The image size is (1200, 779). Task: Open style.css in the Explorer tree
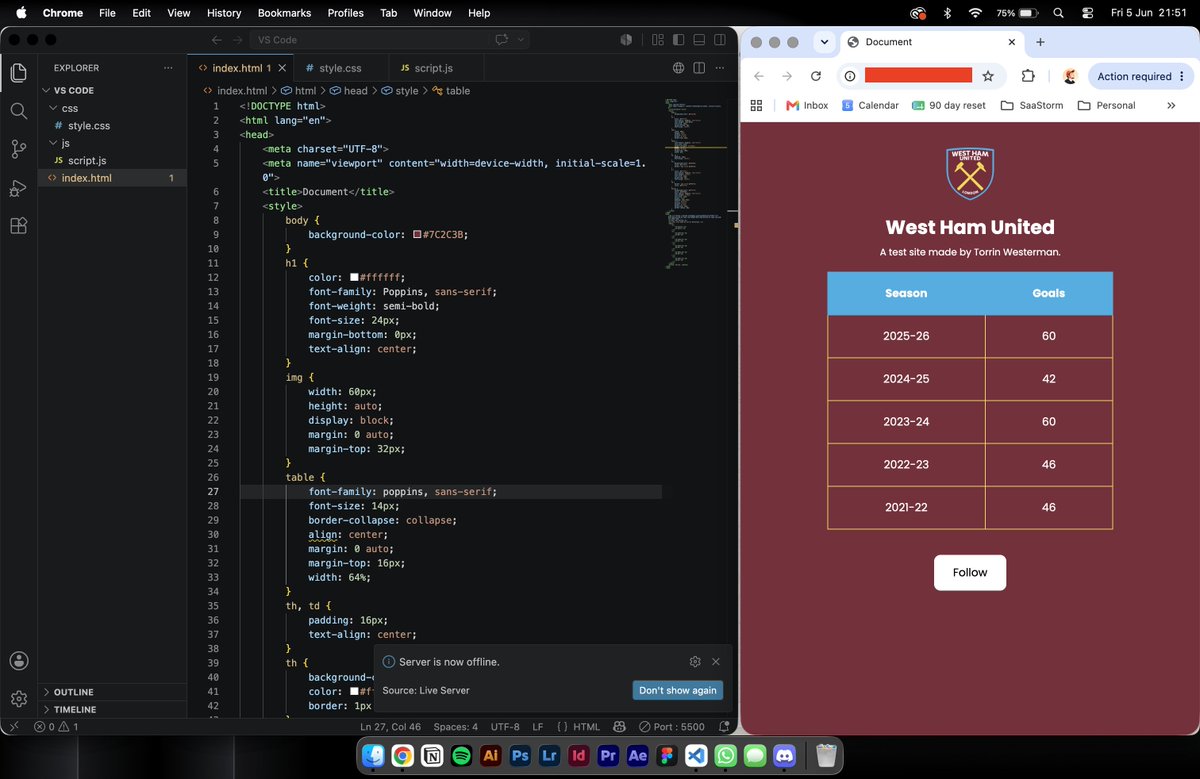click(x=113, y=125)
